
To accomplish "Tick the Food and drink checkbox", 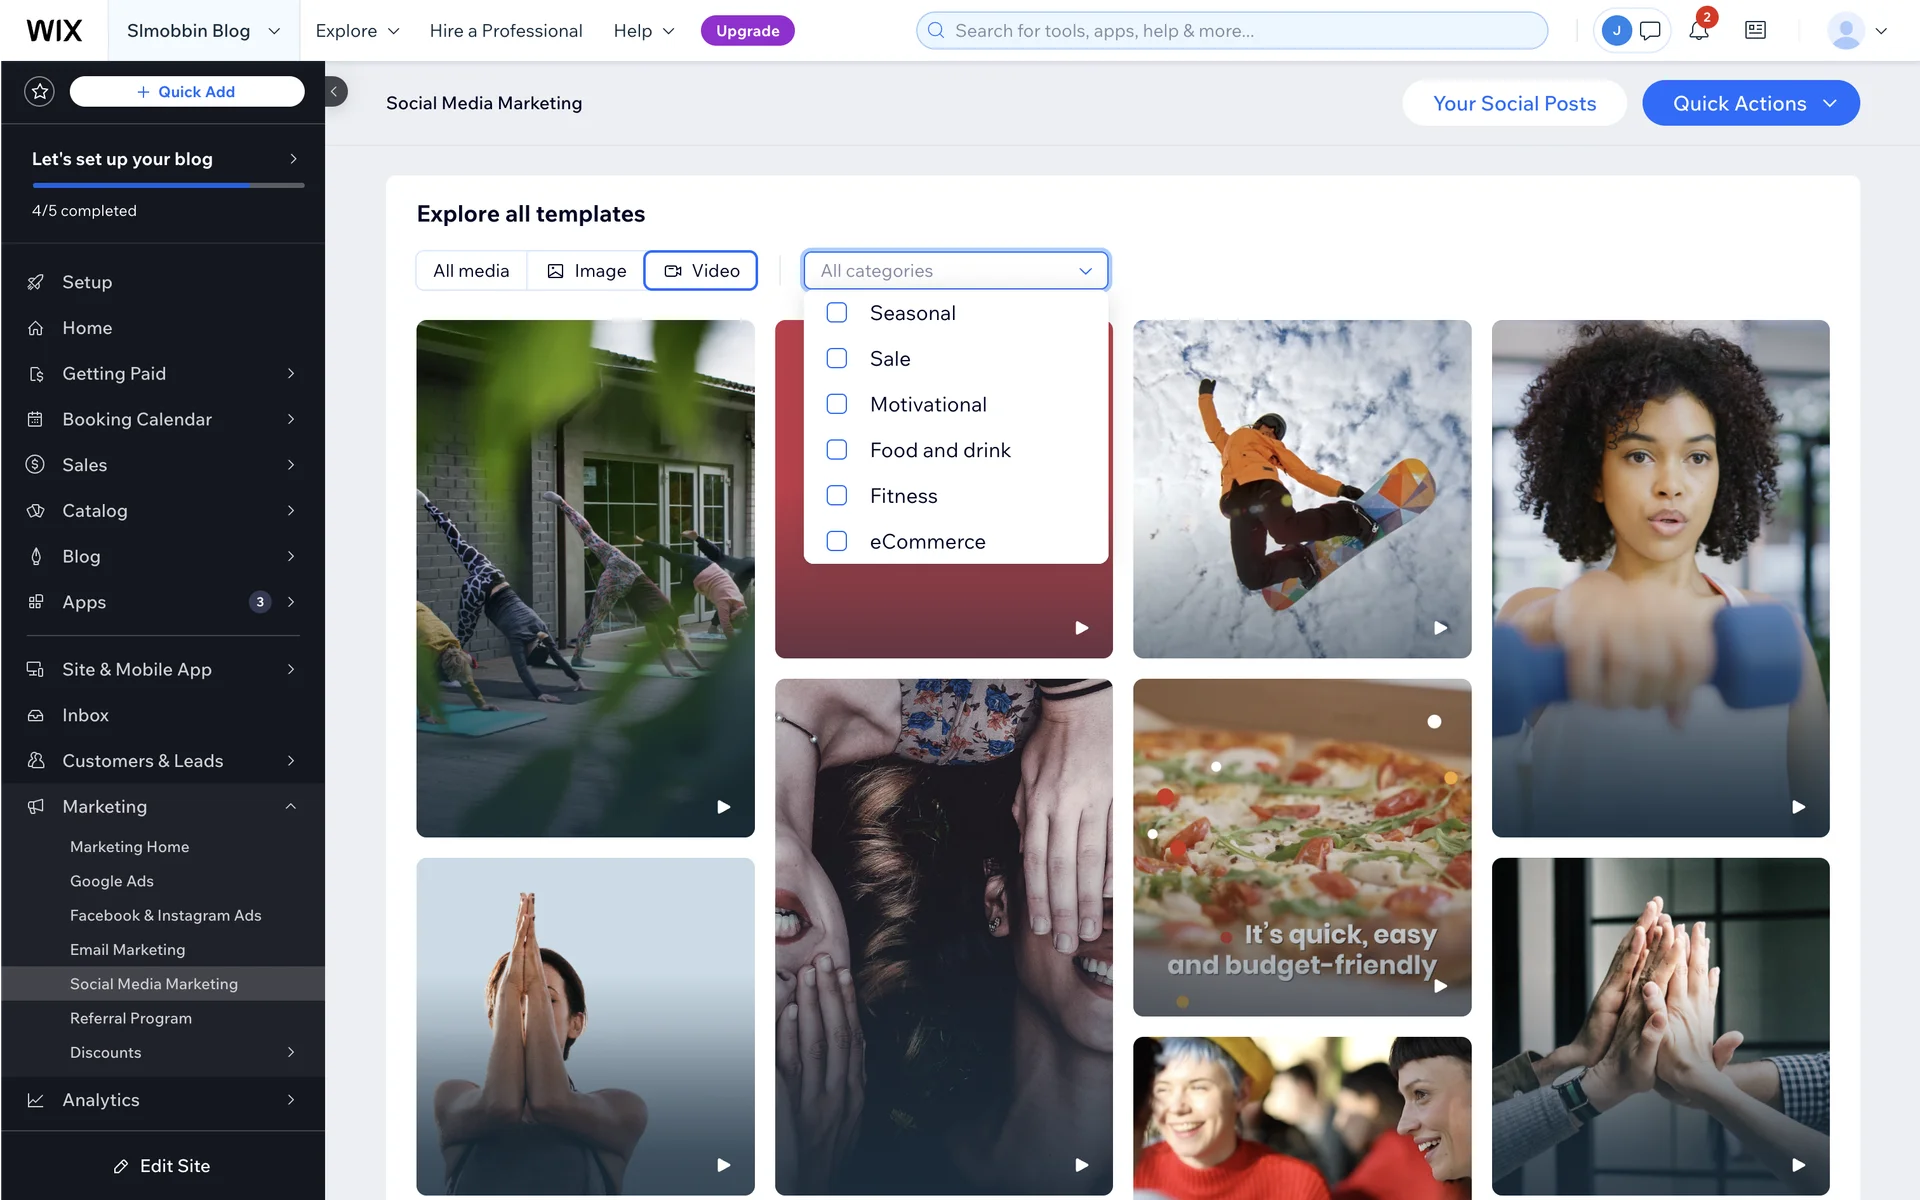I will click(837, 450).
